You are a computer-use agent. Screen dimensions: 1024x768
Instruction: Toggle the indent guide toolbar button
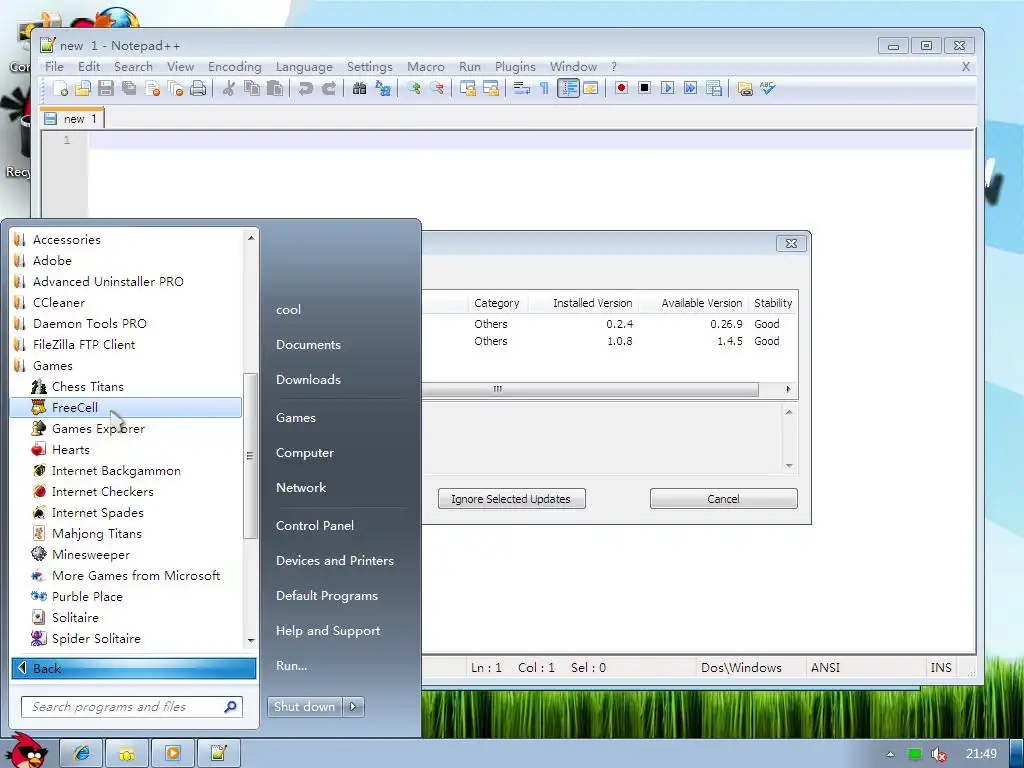tap(568, 88)
